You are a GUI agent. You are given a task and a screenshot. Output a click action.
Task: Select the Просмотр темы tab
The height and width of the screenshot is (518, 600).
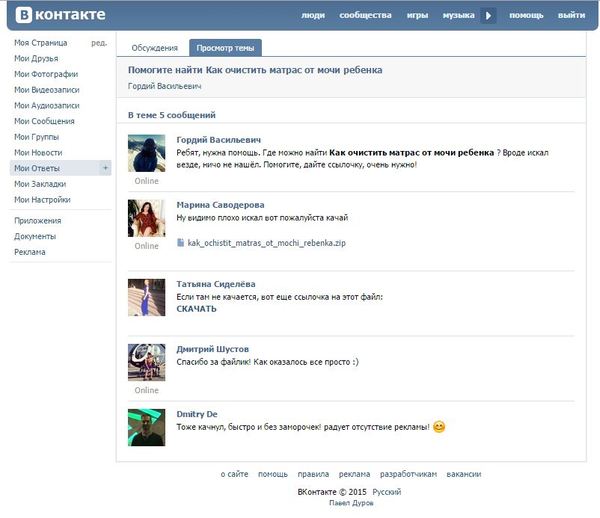click(225, 48)
